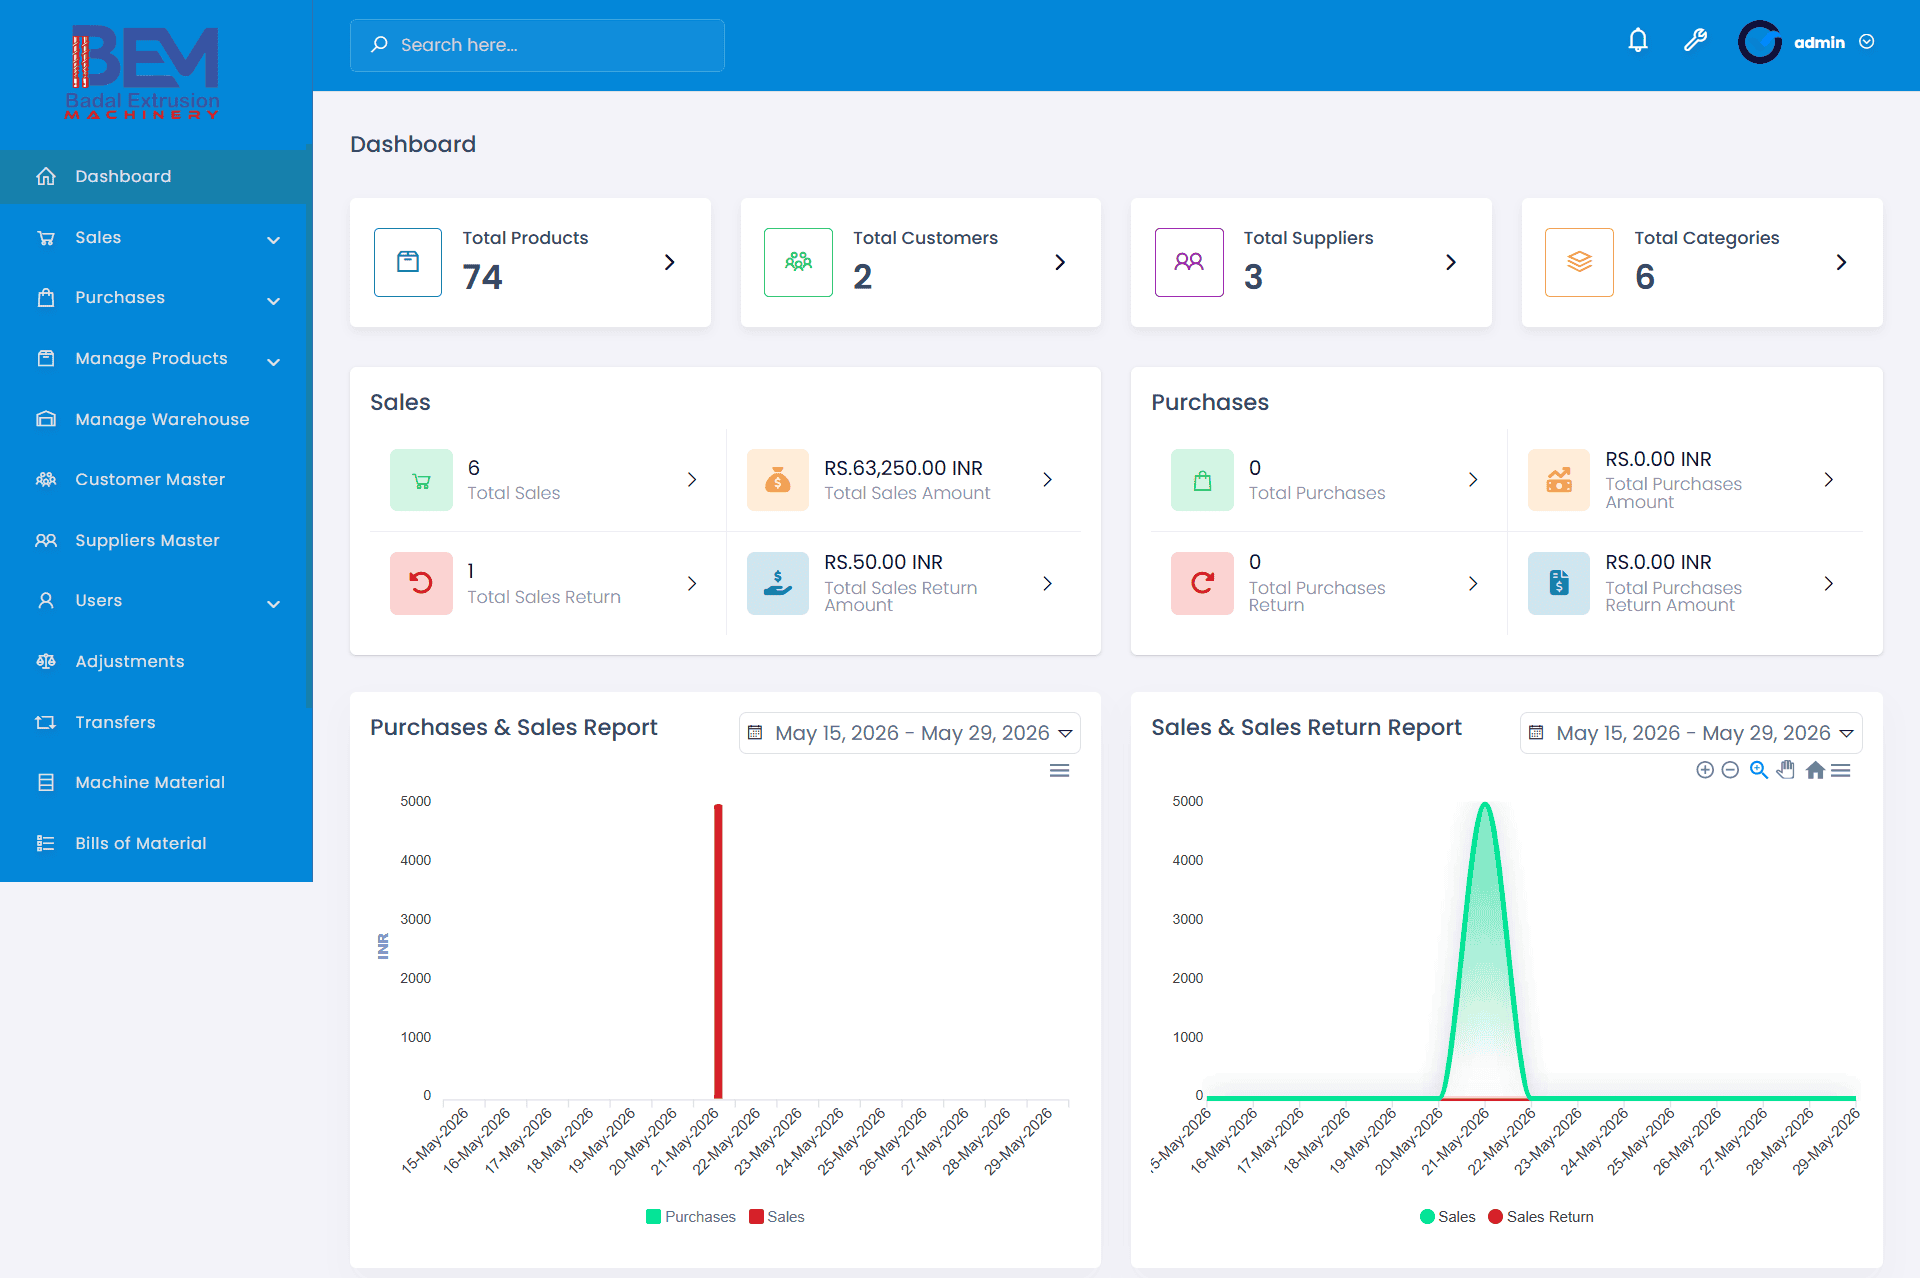This screenshot has width=1920, height=1278.
Task: Open Total Categories card arrow
Action: pyautogui.click(x=1841, y=262)
